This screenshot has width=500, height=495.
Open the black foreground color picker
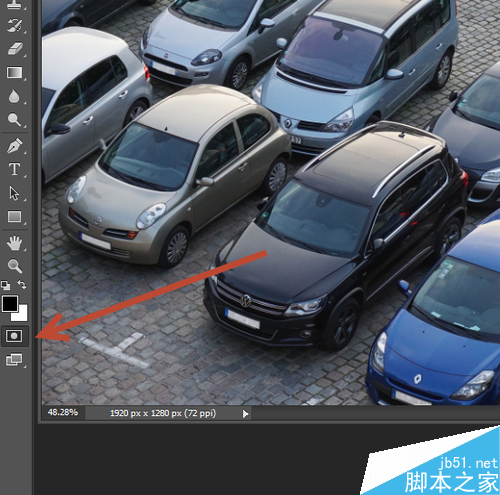[10, 304]
